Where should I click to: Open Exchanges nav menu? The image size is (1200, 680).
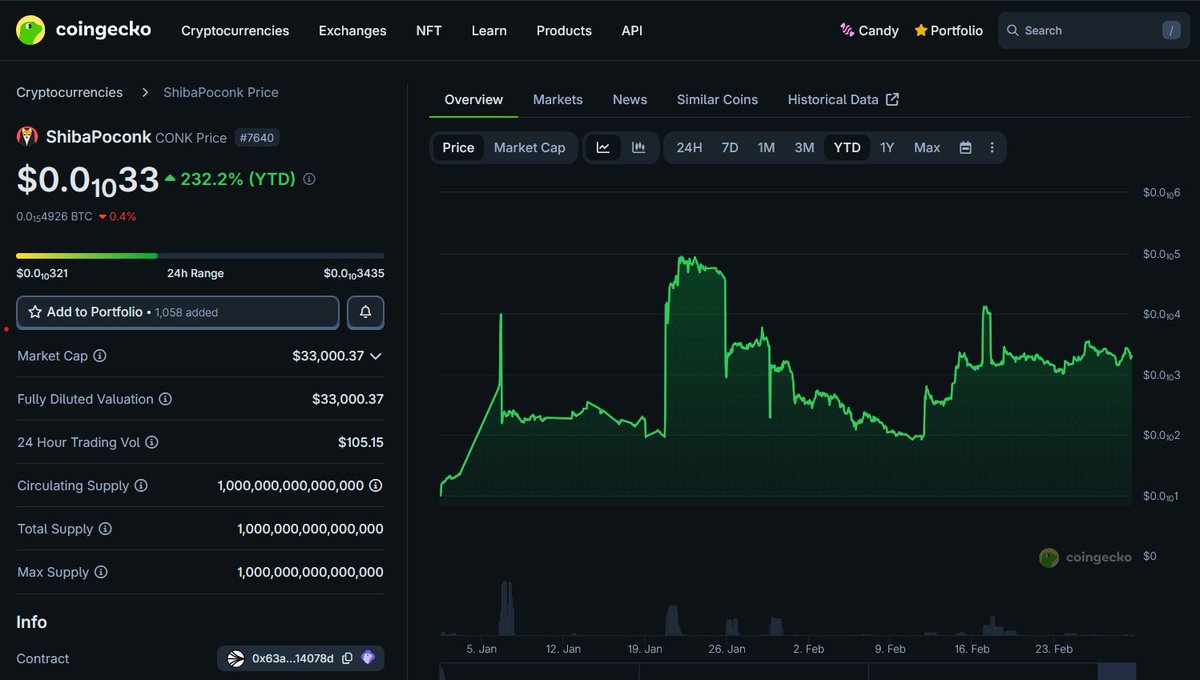[352, 31]
